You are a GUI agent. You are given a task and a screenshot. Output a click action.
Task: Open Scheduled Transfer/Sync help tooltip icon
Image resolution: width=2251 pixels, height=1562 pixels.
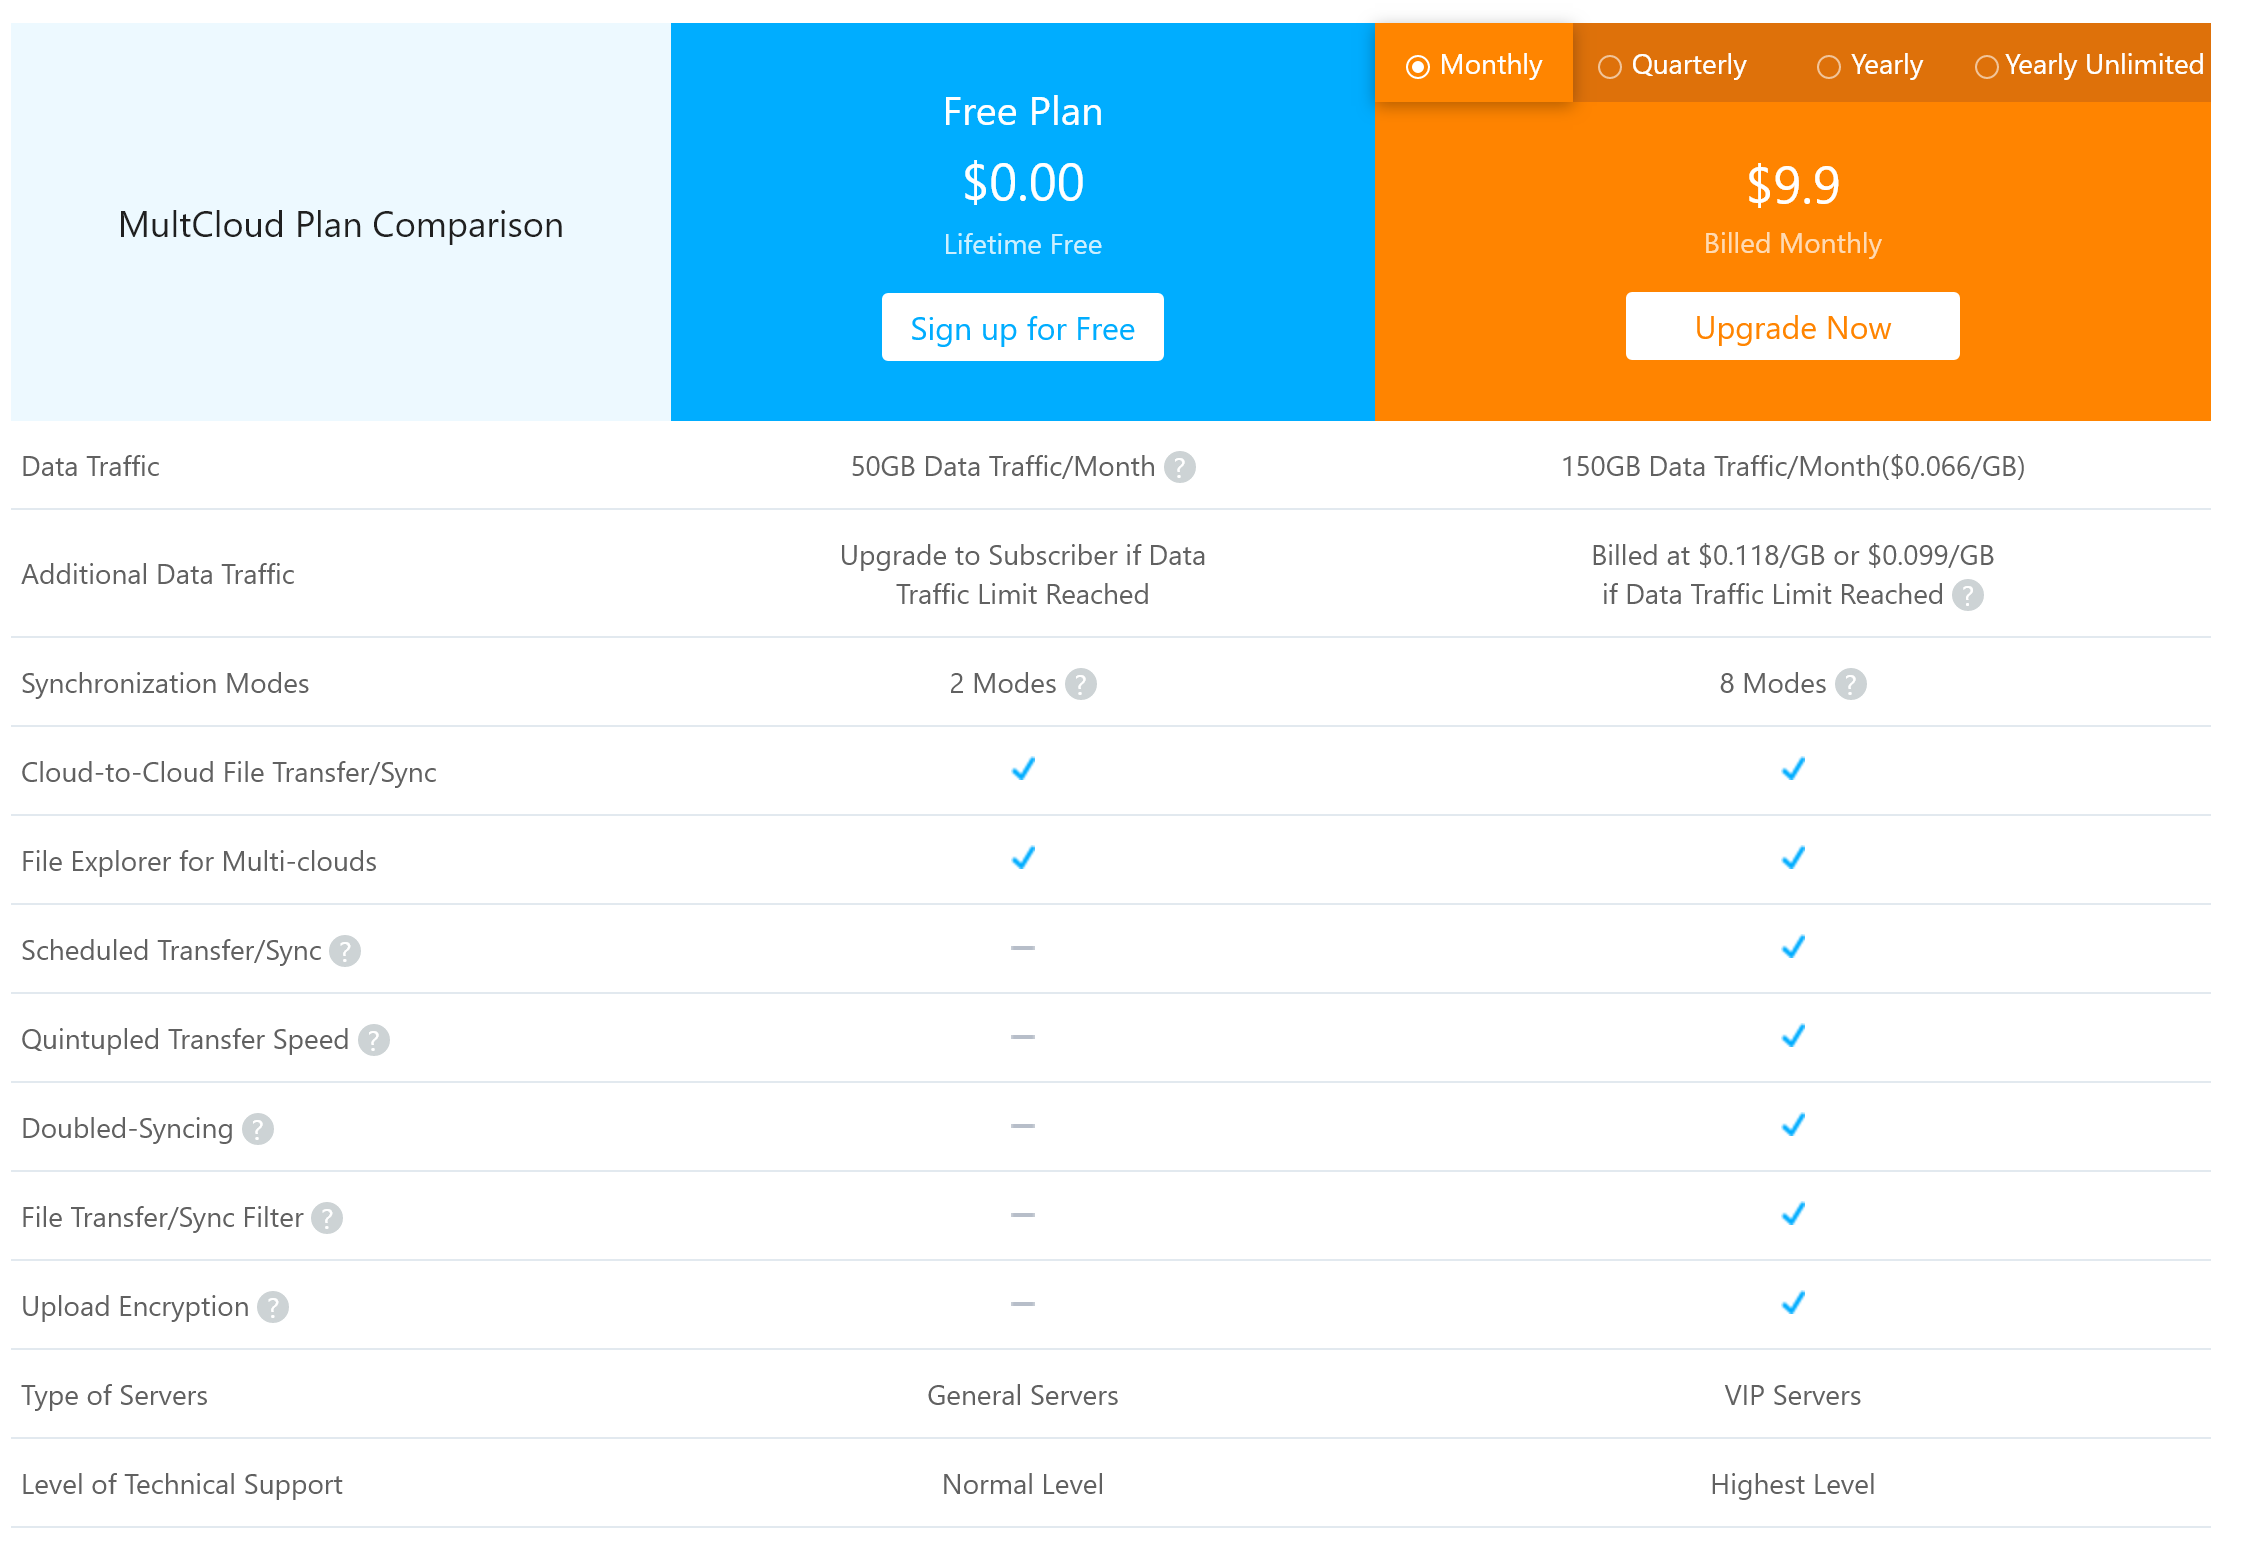tap(345, 951)
